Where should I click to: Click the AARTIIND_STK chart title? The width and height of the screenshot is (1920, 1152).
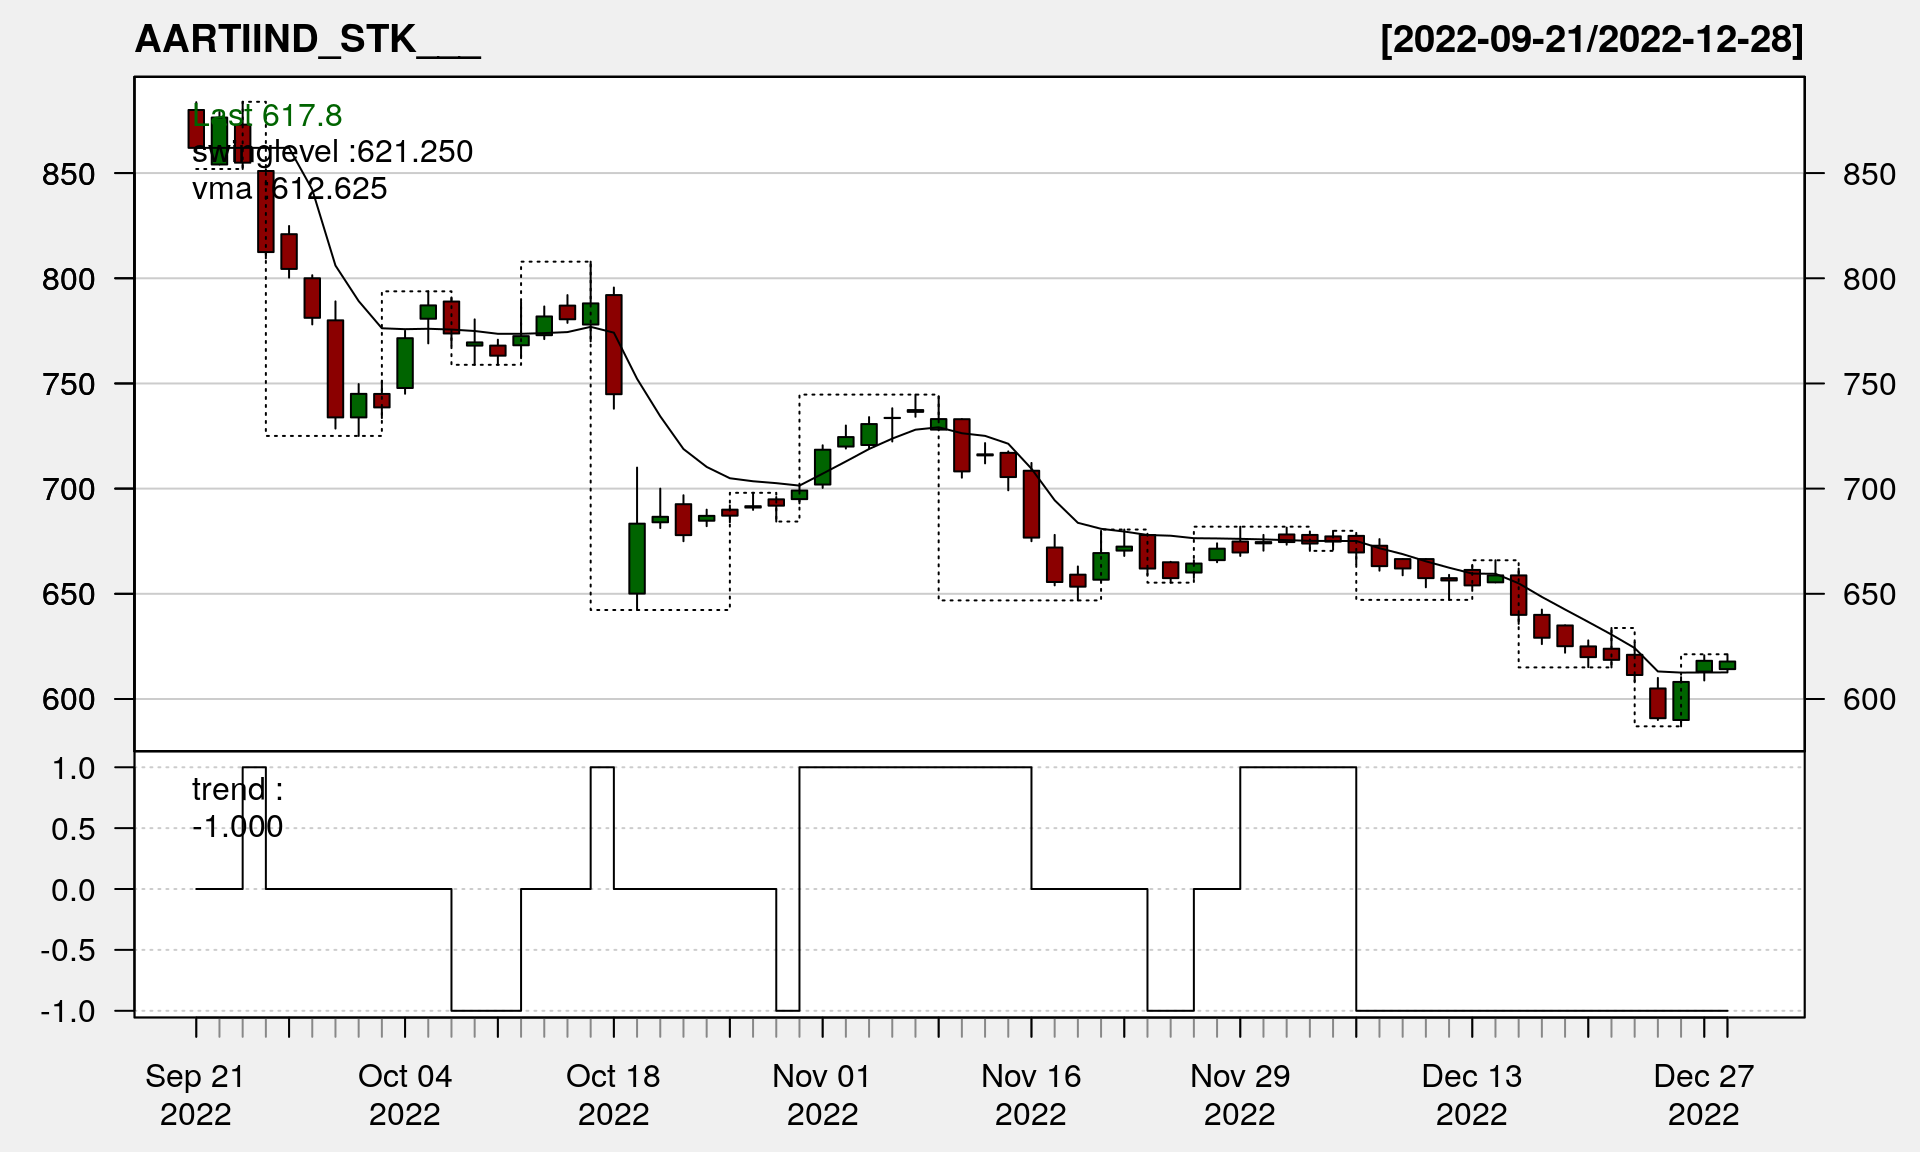[x=307, y=40]
